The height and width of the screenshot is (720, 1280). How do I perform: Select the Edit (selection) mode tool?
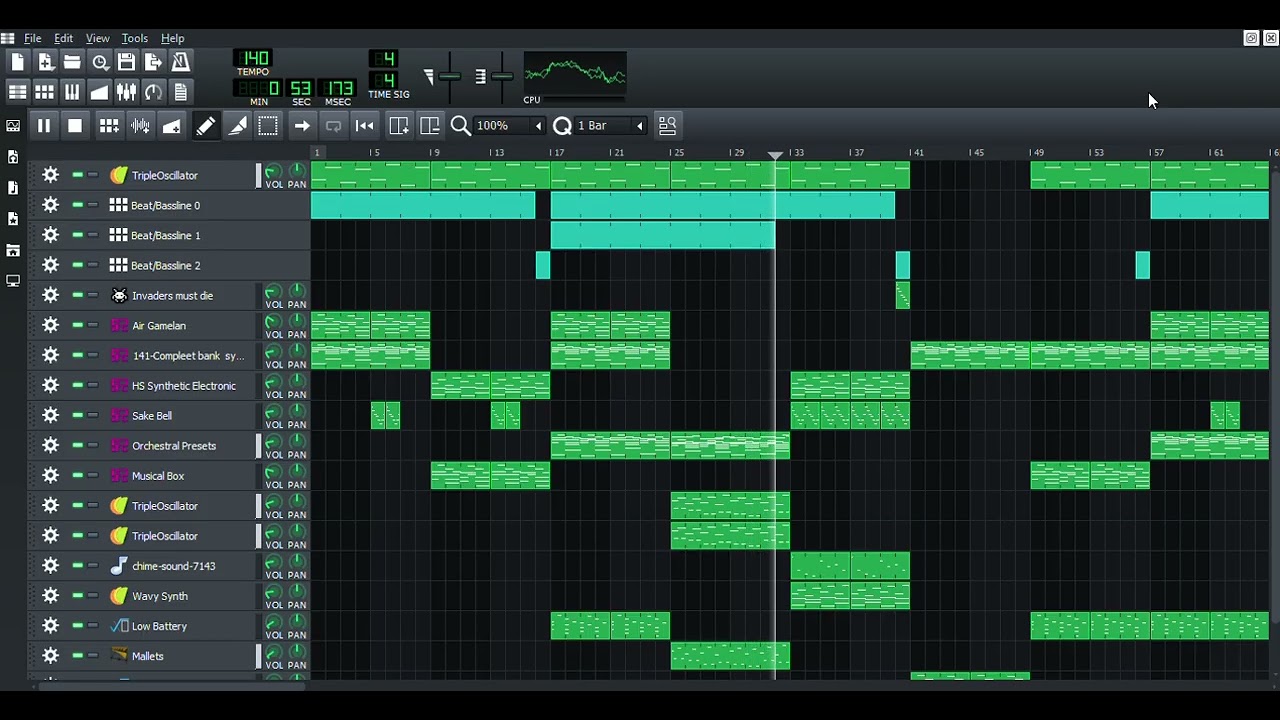[x=268, y=125]
